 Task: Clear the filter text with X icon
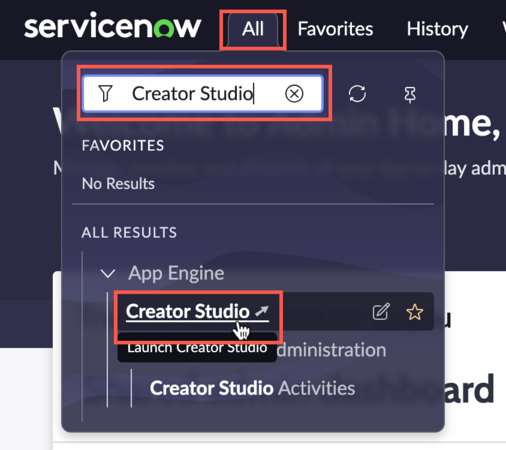pyautogui.click(x=294, y=93)
